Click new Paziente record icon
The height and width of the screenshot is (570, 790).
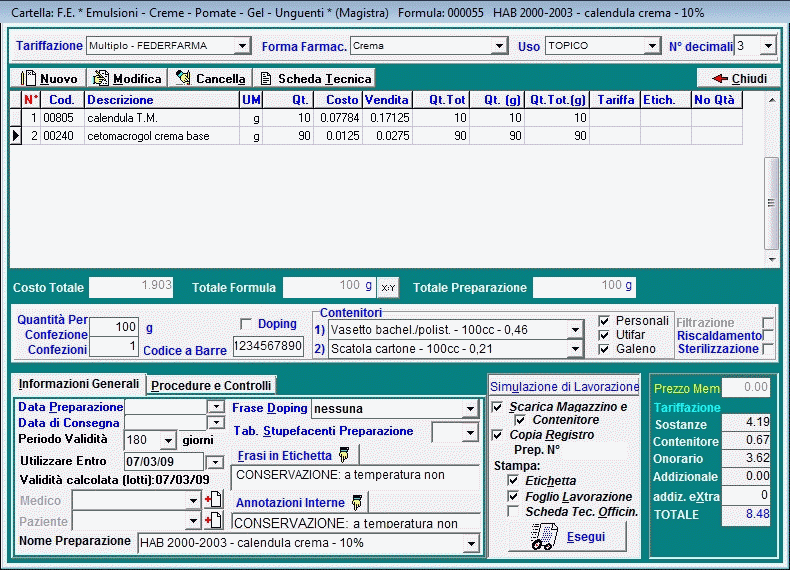tap(214, 520)
